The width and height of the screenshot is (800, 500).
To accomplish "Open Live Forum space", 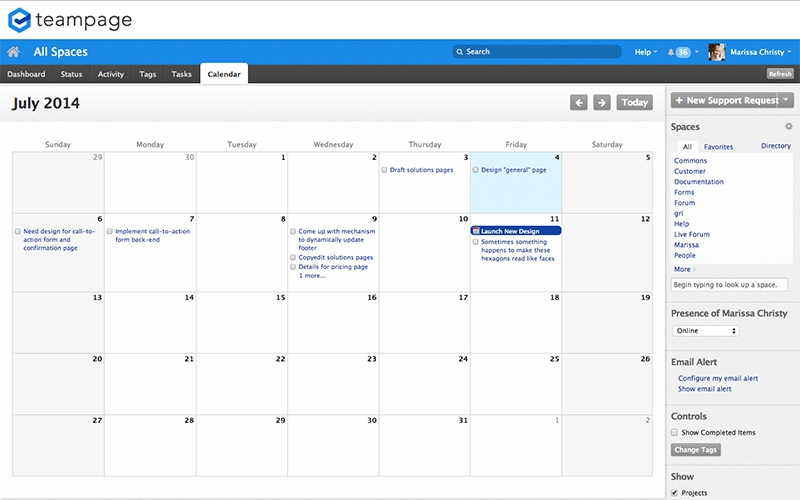I will (x=691, y=234).
